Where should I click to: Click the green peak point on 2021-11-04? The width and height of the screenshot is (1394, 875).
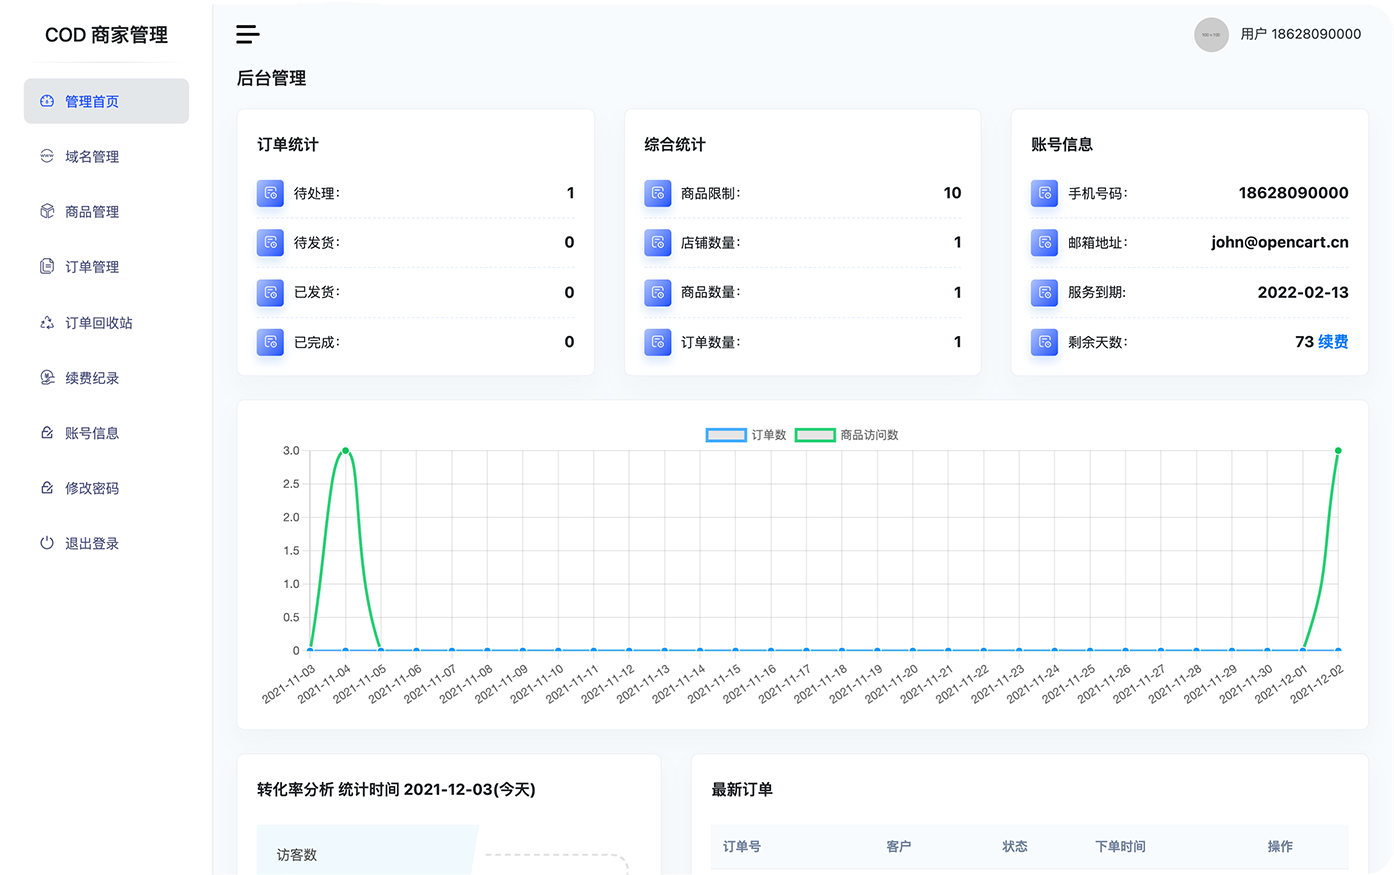tap(346, 451)
